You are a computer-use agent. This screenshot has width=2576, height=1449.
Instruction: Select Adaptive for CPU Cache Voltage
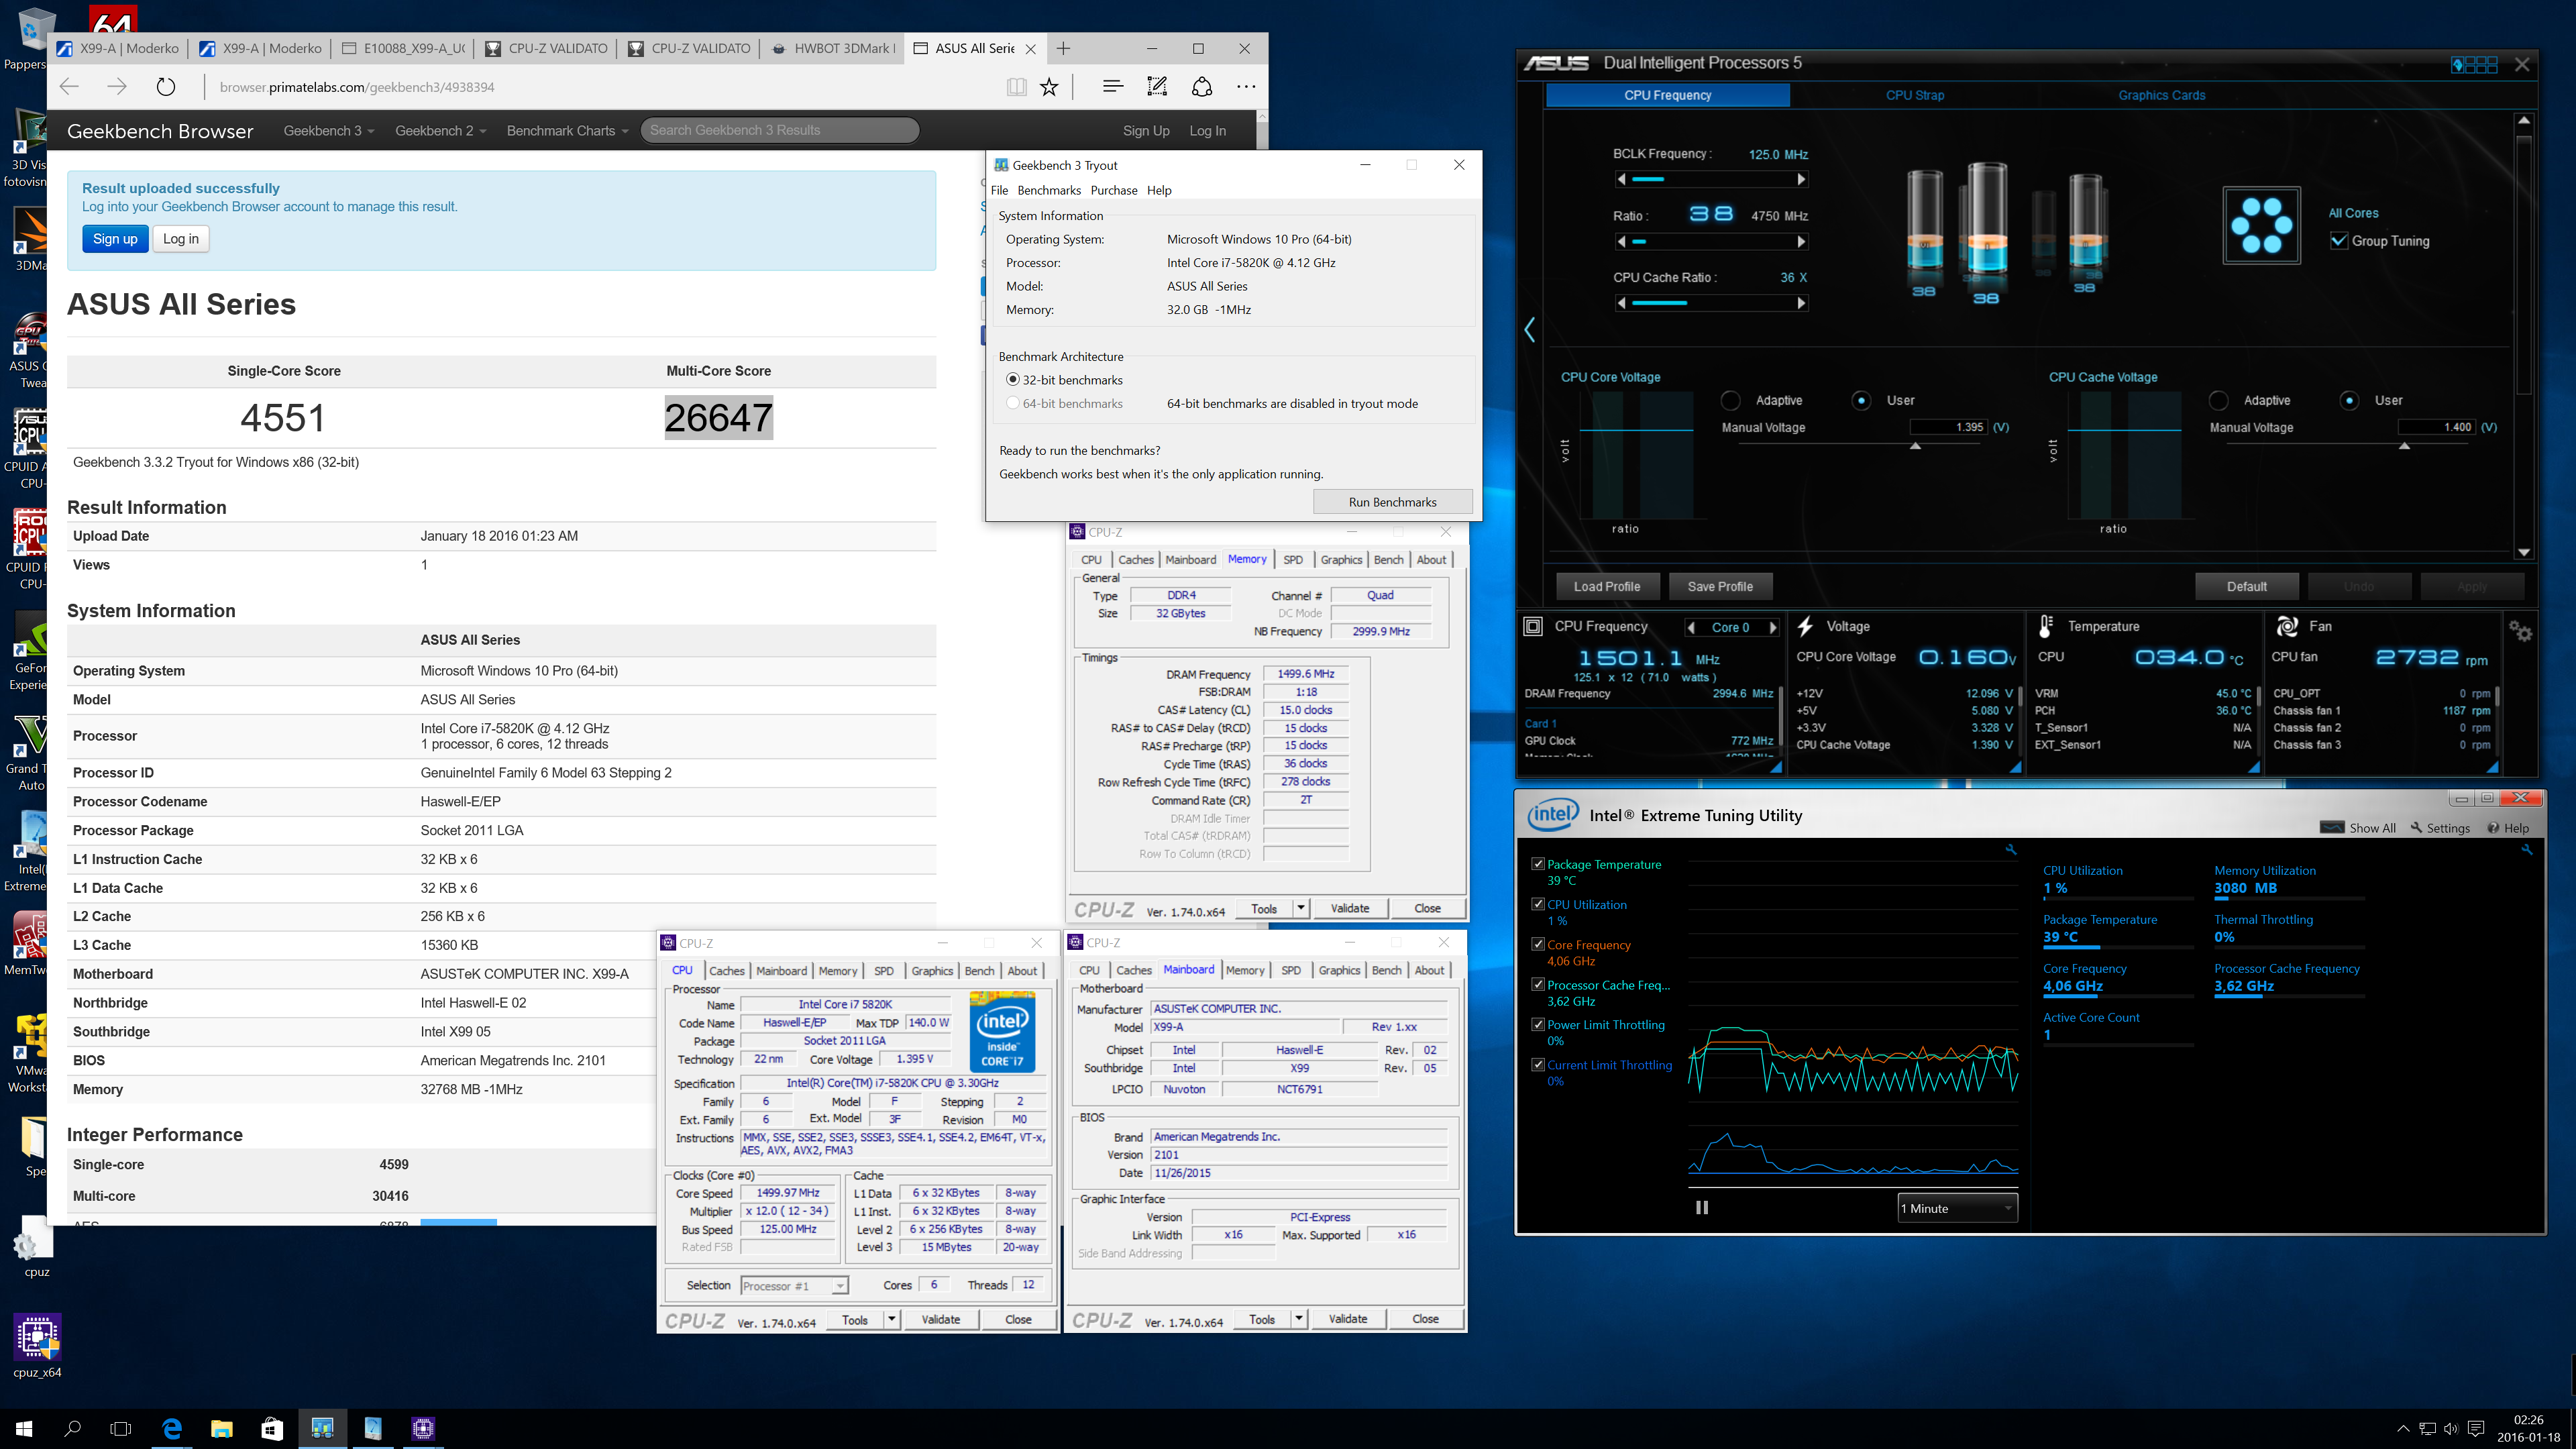[2219, 400]
